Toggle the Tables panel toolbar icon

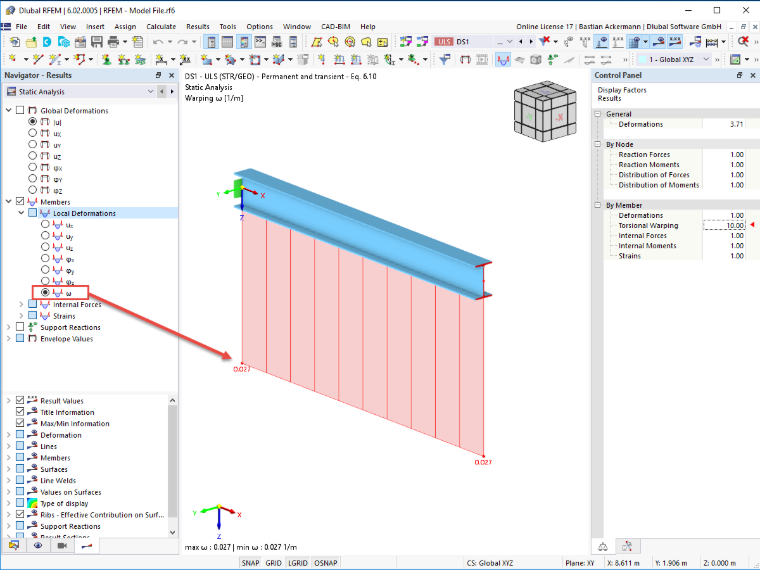[227, 42]
